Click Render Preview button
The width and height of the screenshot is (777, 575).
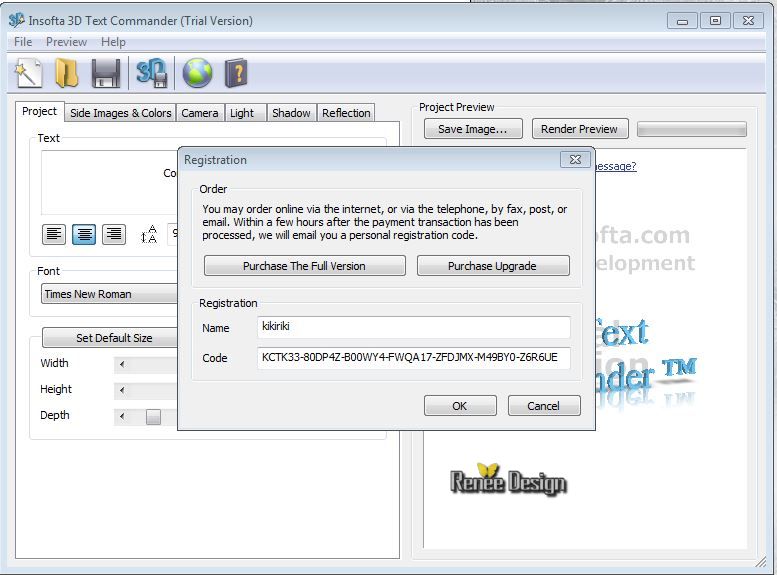[x=579, y=129]
